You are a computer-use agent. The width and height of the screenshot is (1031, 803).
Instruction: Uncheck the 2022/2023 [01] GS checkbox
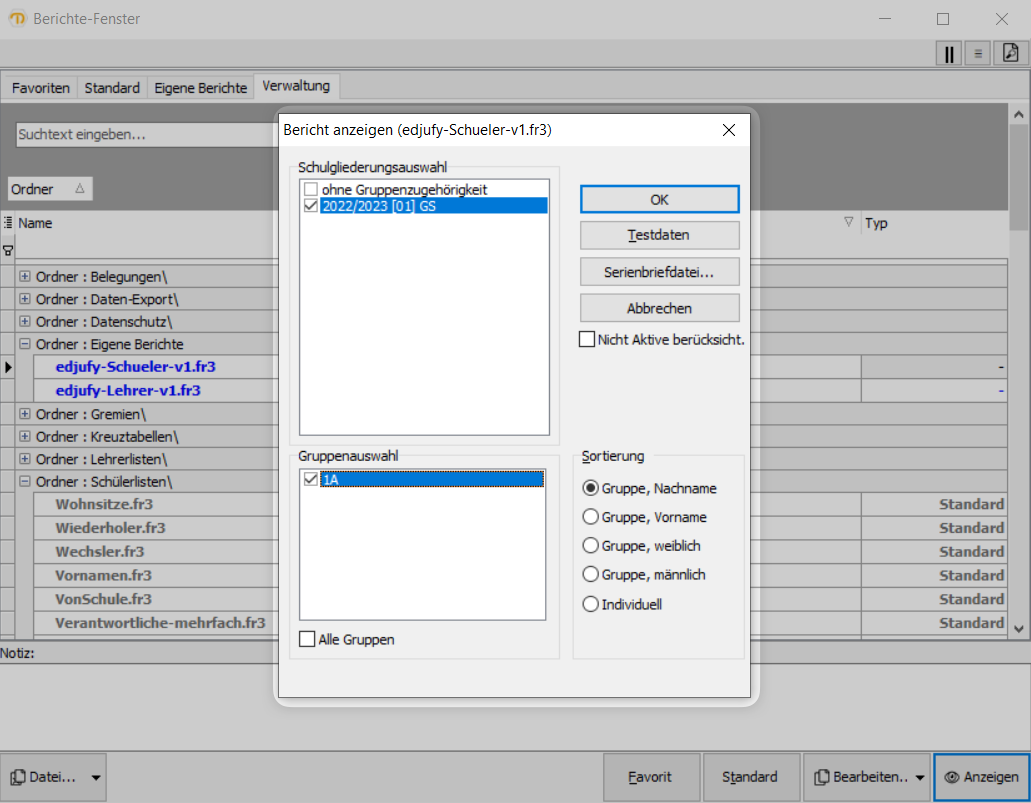(311, 205)
